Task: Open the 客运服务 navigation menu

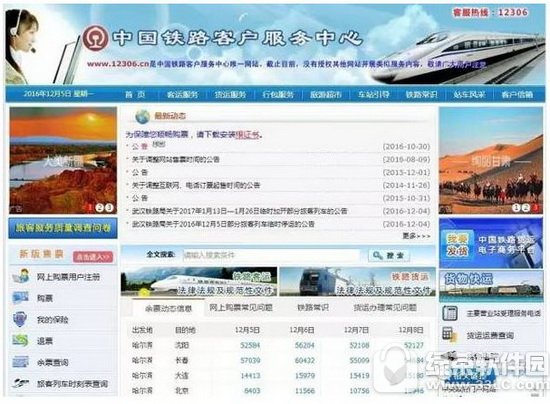Action: tap(182, 94)
